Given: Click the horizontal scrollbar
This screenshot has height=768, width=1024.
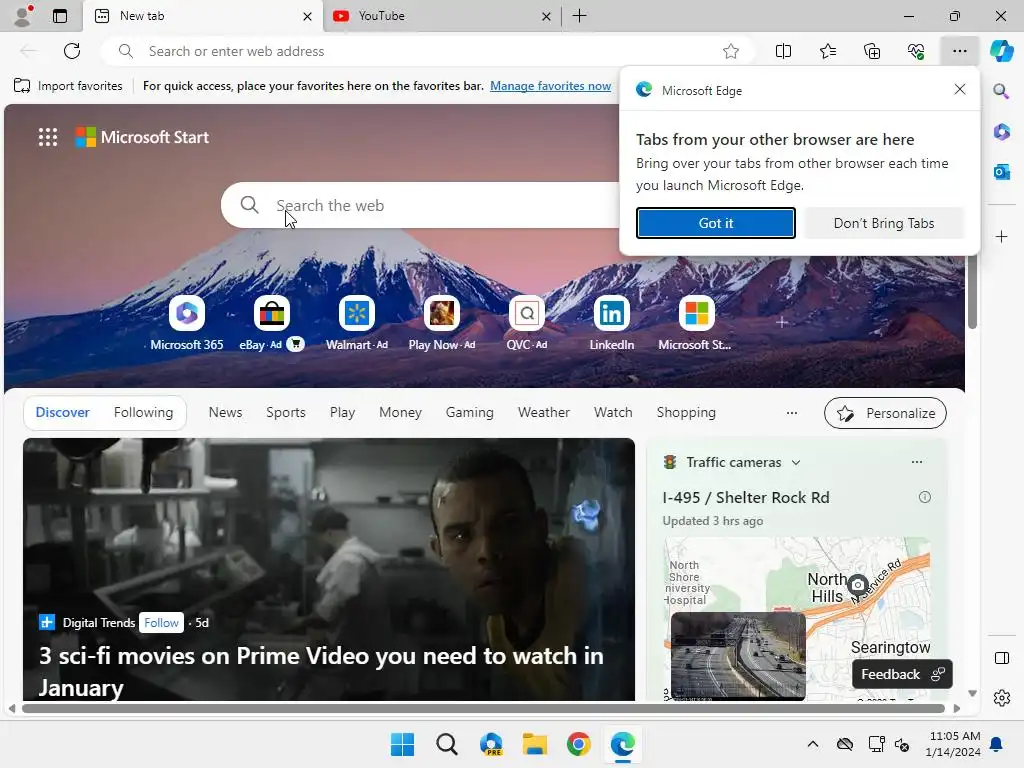Looking at the screenshot, I should point(483,709).
